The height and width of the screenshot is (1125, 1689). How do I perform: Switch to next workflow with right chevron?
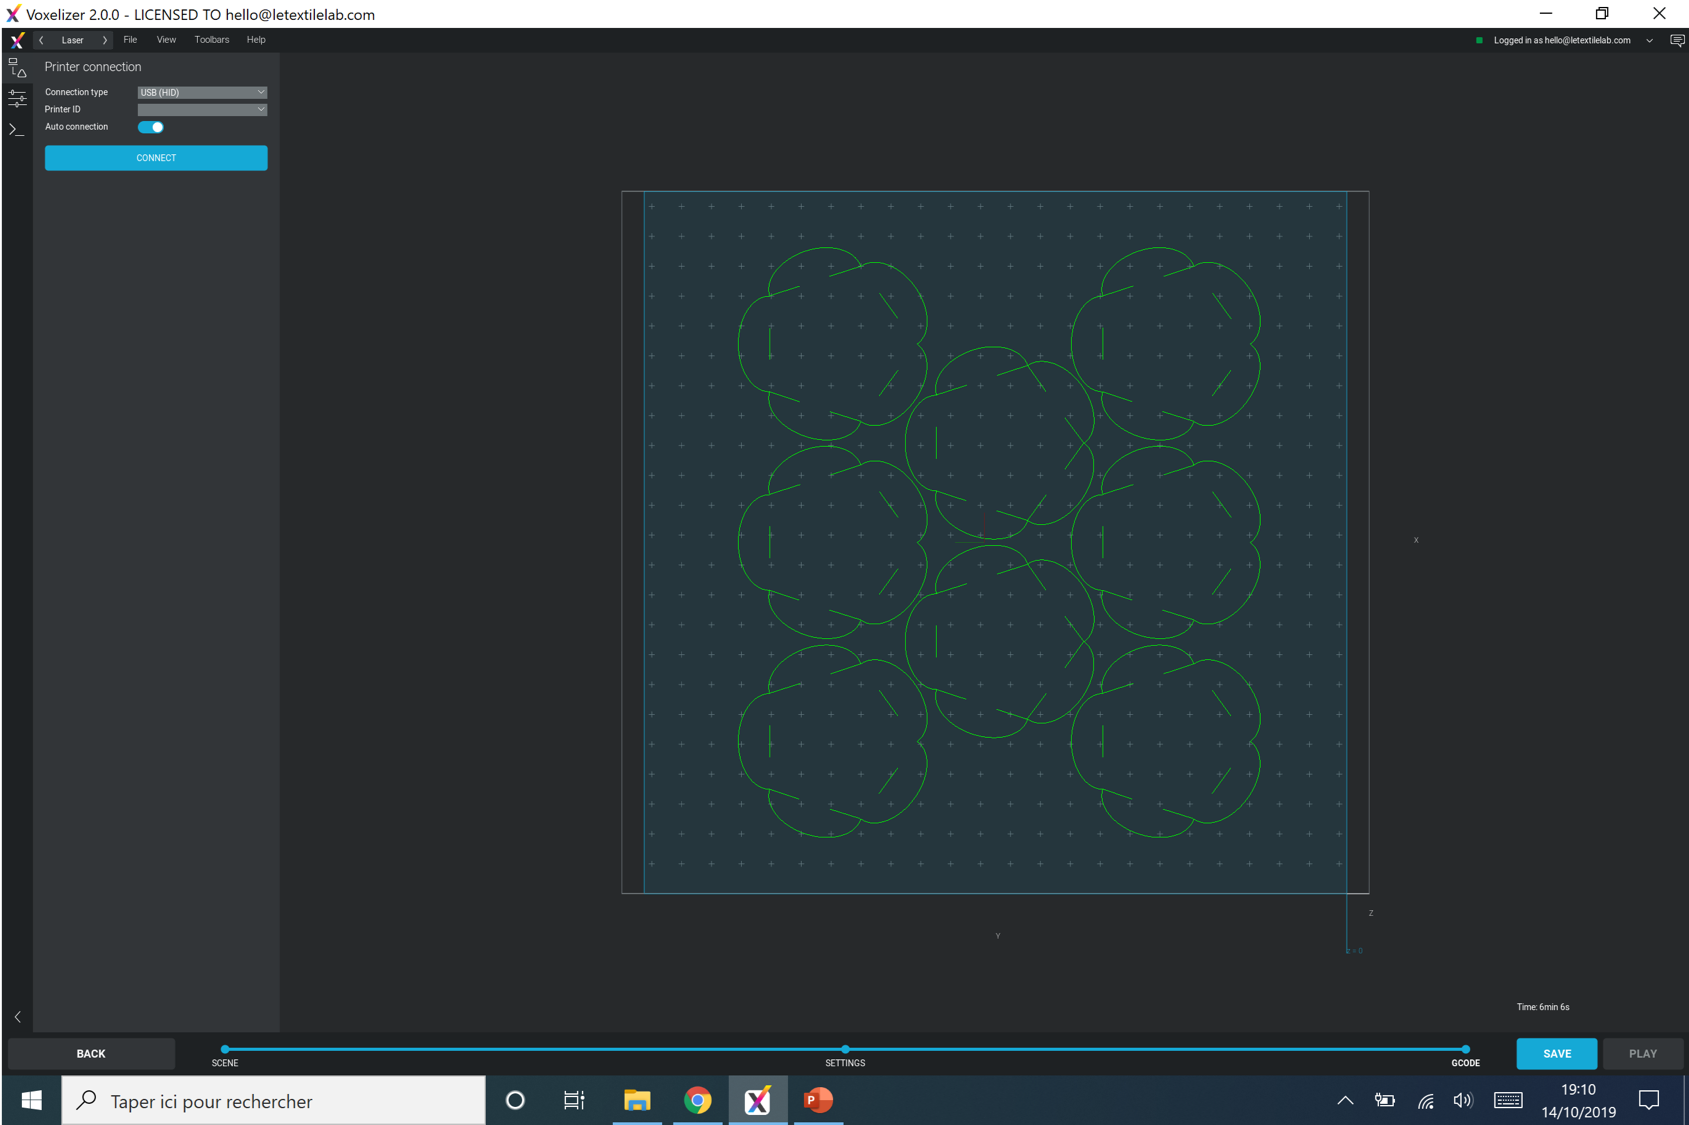(x=104, y=40)
